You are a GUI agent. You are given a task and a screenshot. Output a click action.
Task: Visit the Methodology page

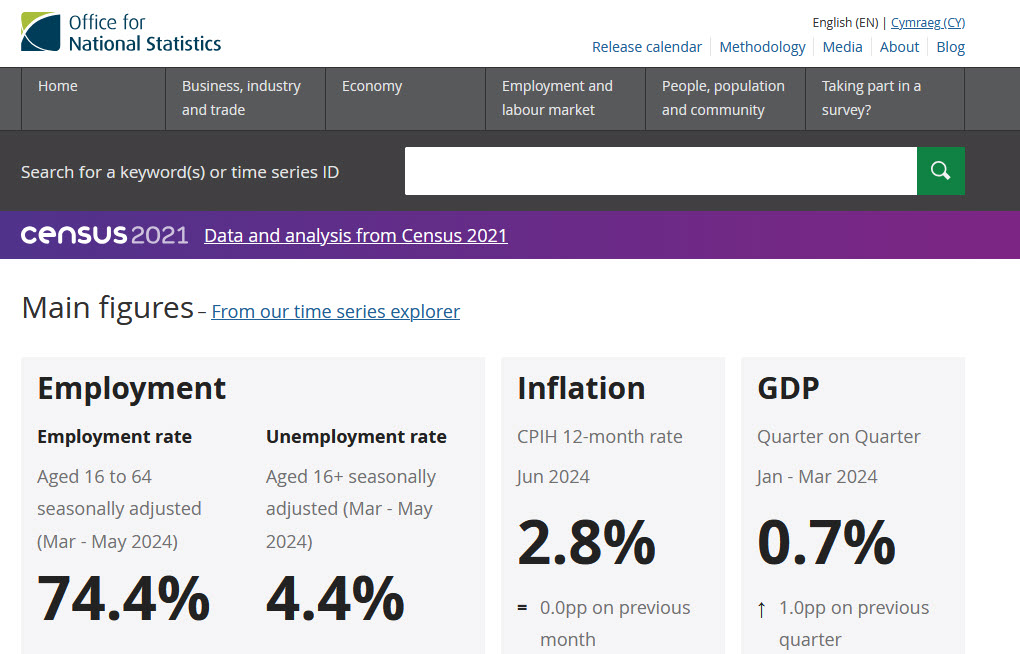[762, 47]
